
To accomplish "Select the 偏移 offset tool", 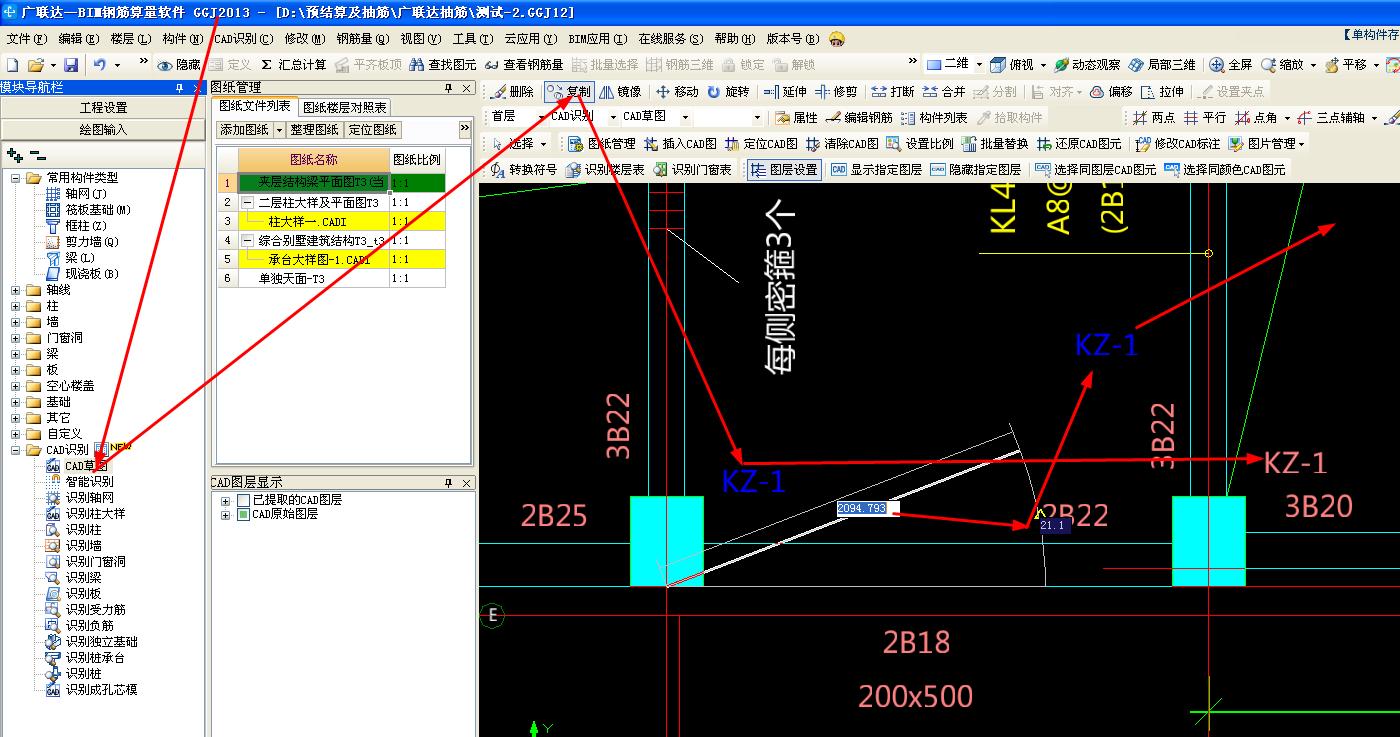I will click(1111, 91).
